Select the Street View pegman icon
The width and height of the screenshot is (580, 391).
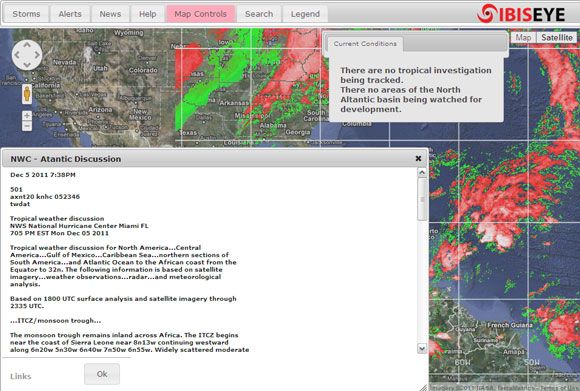(x=27, y=94)
